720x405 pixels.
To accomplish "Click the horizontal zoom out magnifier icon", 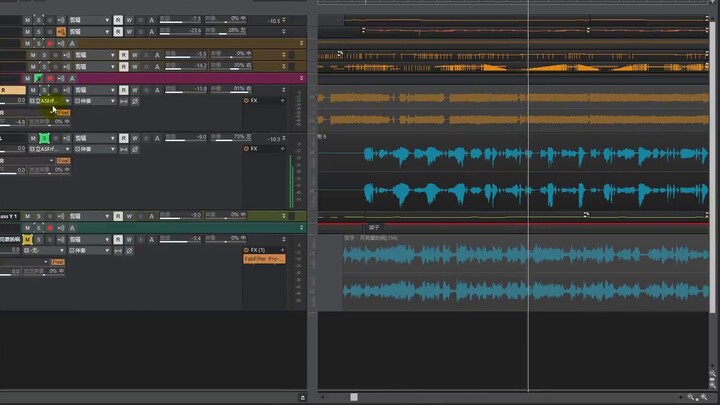I will click(x=691, y=397).
